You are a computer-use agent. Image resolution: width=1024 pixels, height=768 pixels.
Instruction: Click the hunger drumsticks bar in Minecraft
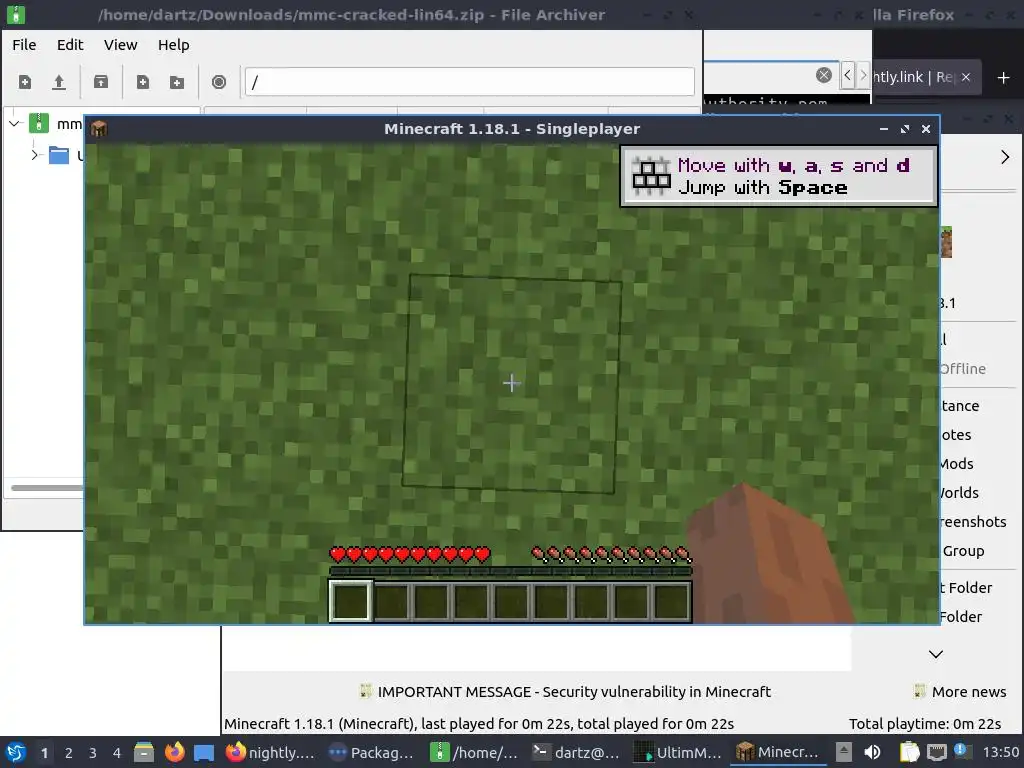[611, 555]
